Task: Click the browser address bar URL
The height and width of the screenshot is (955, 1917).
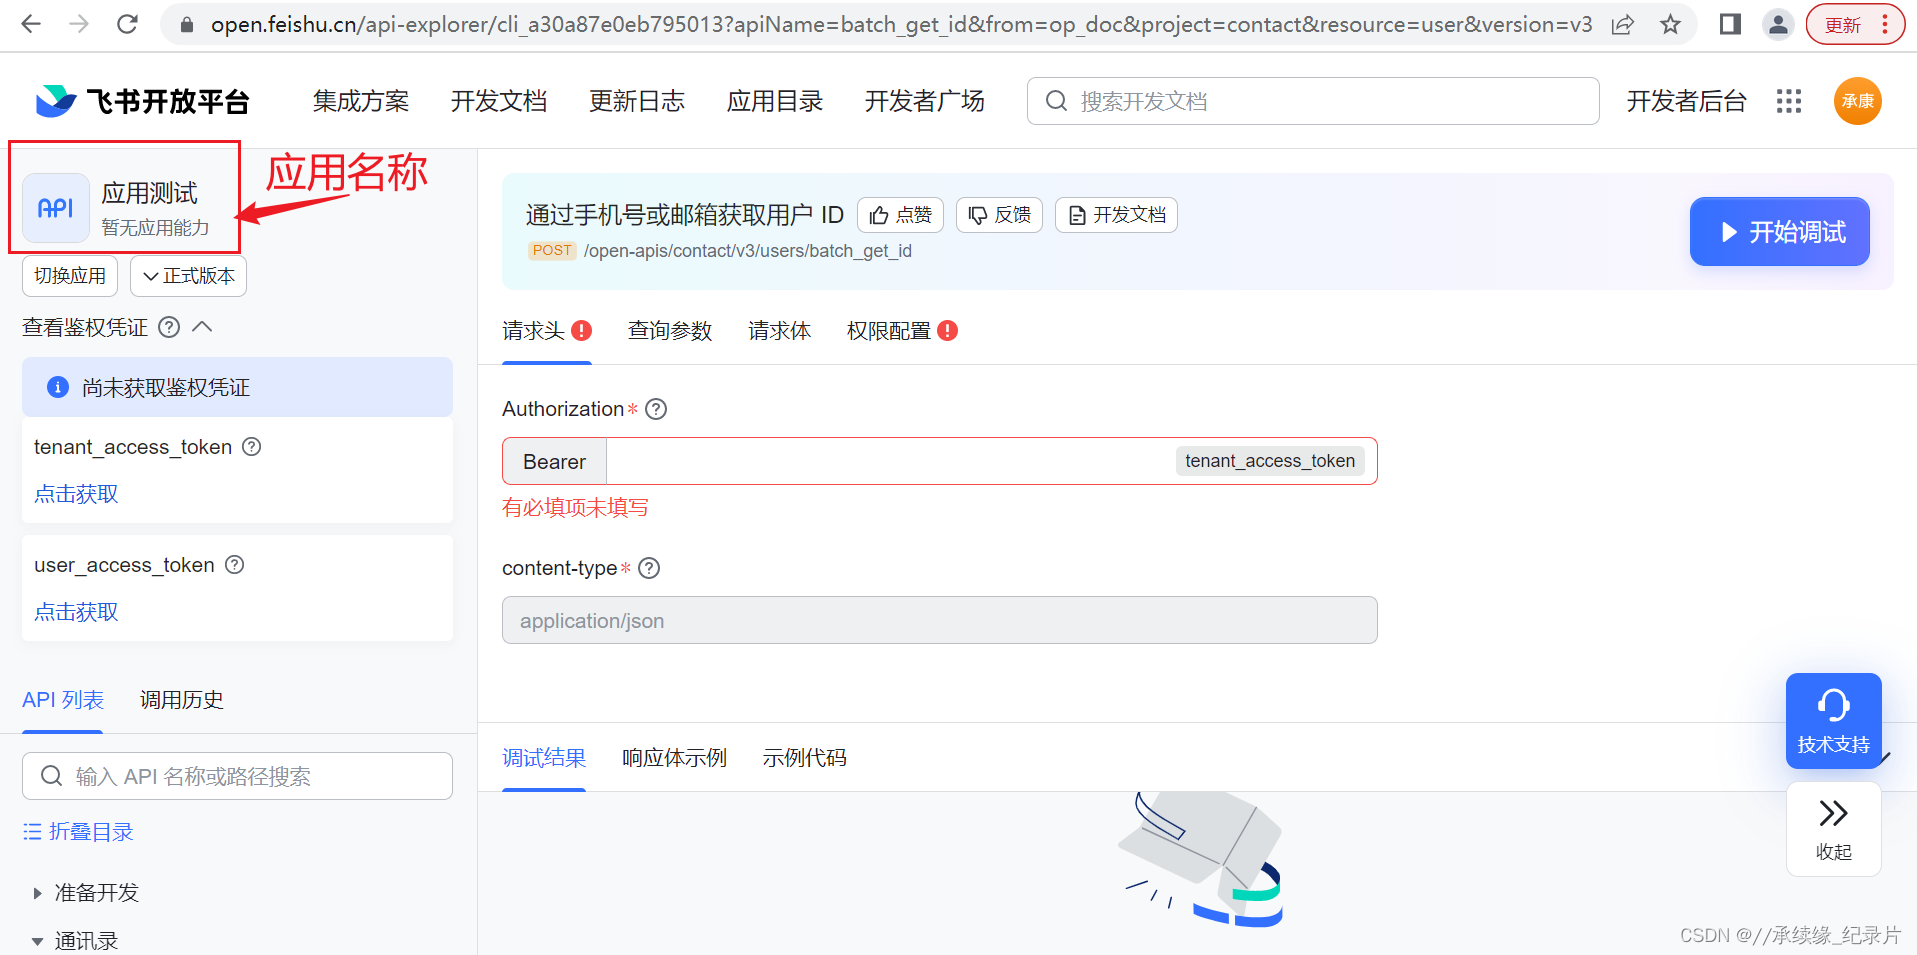Action: pos(901,24)
